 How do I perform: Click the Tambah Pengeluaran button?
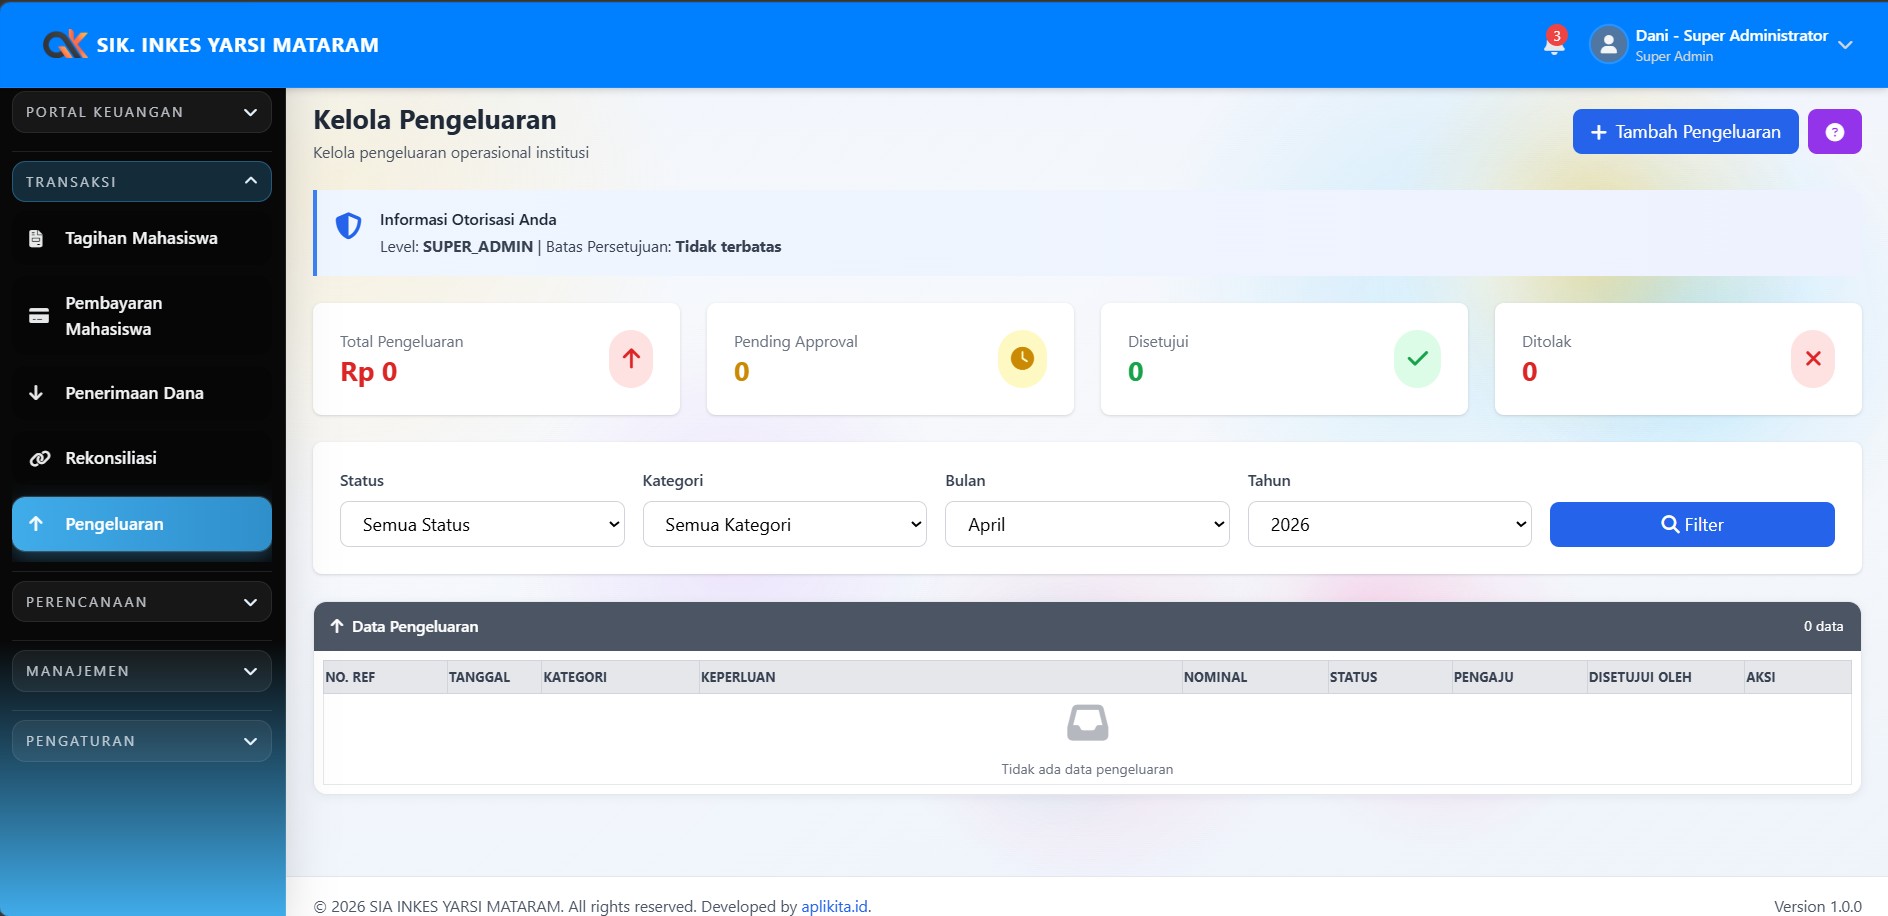point(1685,132)
